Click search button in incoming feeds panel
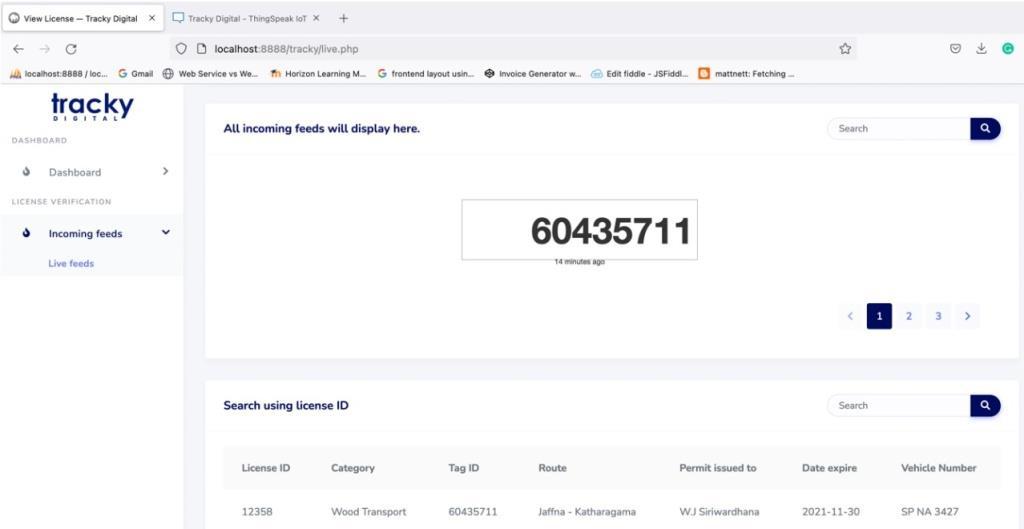The width and height of the screenshot is (1024, 529). click(985, 129)
